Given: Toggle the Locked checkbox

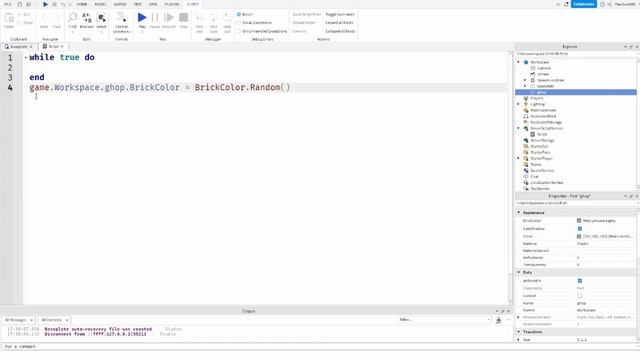Looking at the screenshot, I should 580,296.
